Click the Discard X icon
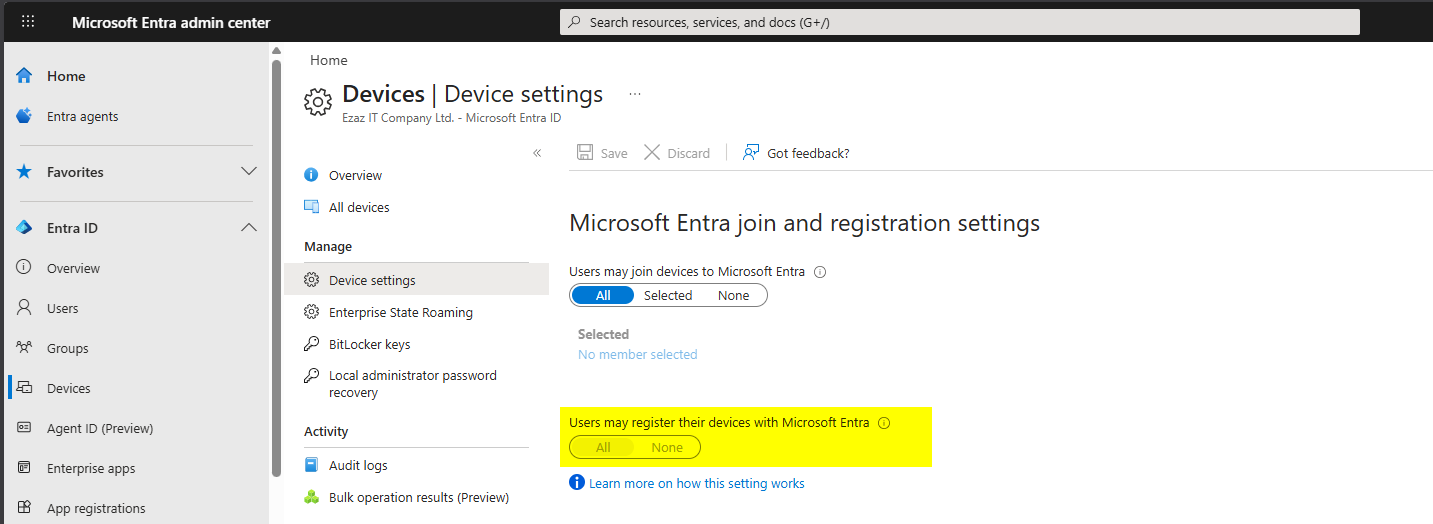Viewport: 1433px width, 524px height. click(x=652, y=152)
